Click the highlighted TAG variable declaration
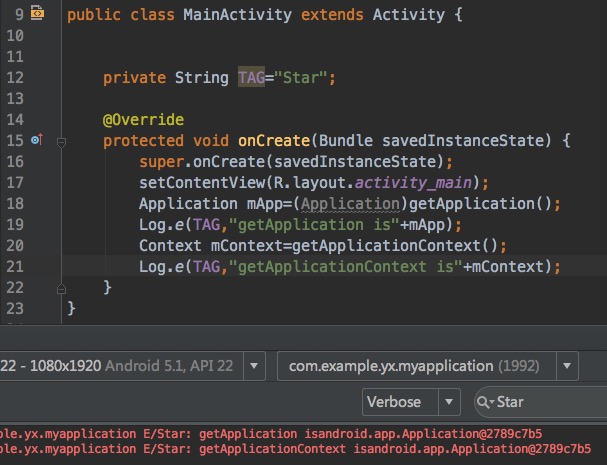Viewport: 607px width, 465px height. [x=252, y=78]
